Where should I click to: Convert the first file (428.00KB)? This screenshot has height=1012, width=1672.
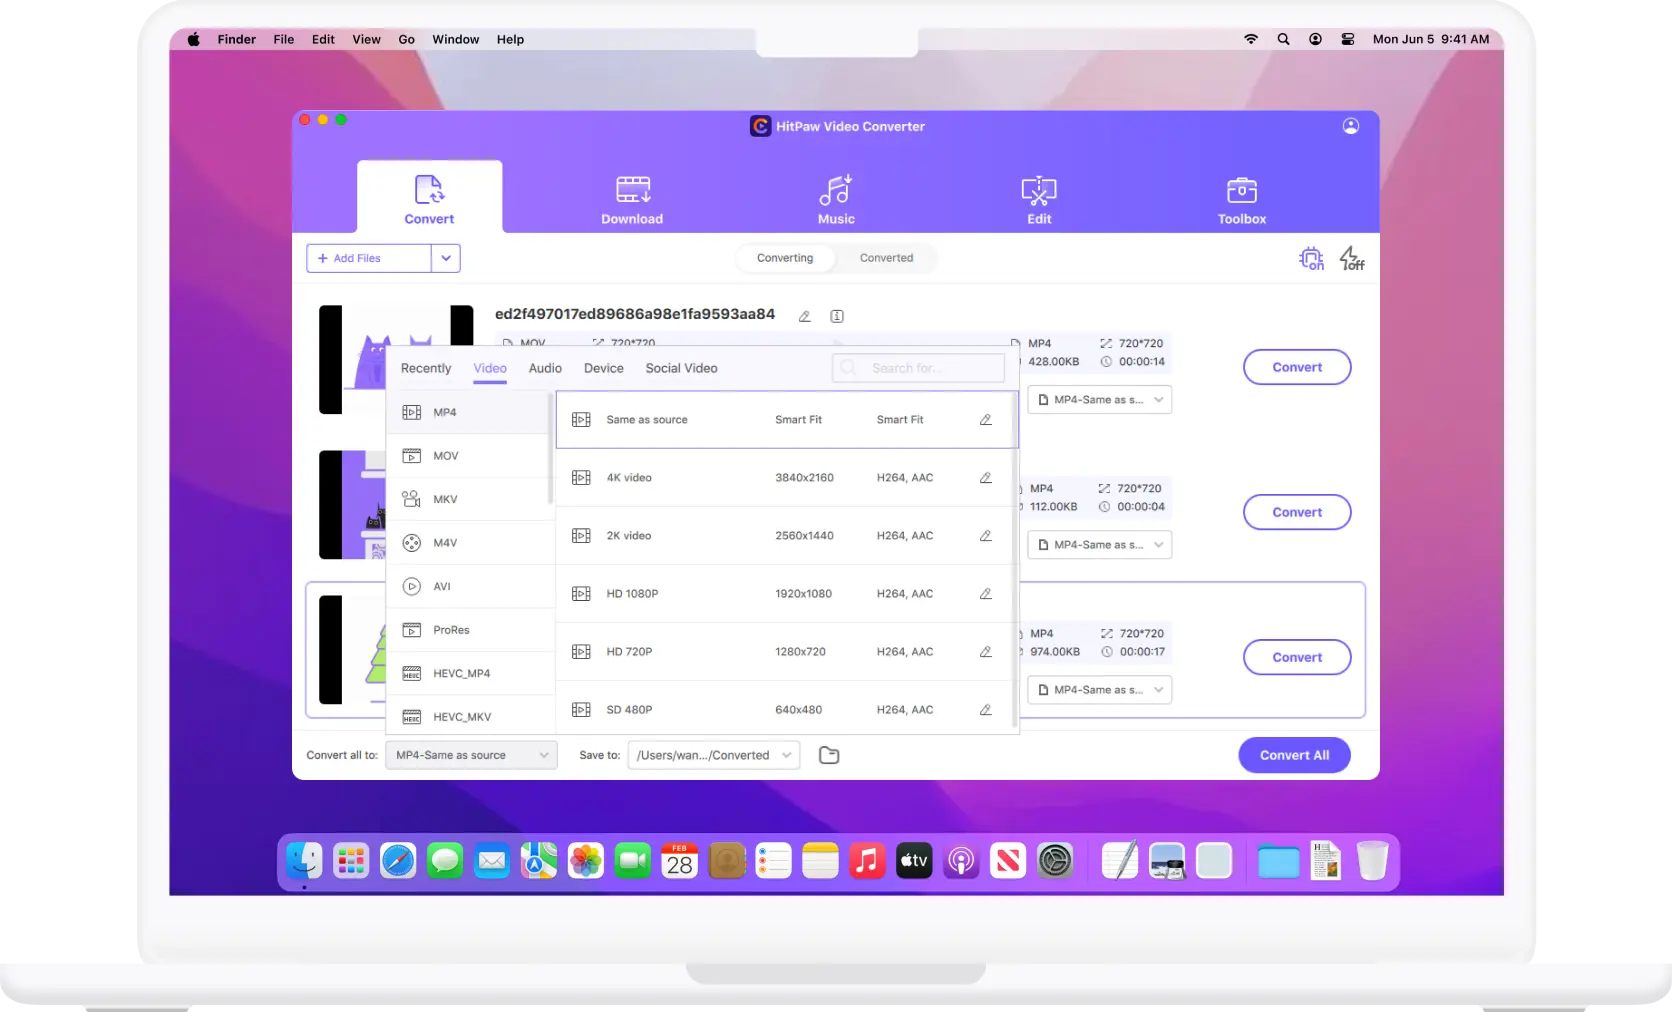coord(1297,367)
